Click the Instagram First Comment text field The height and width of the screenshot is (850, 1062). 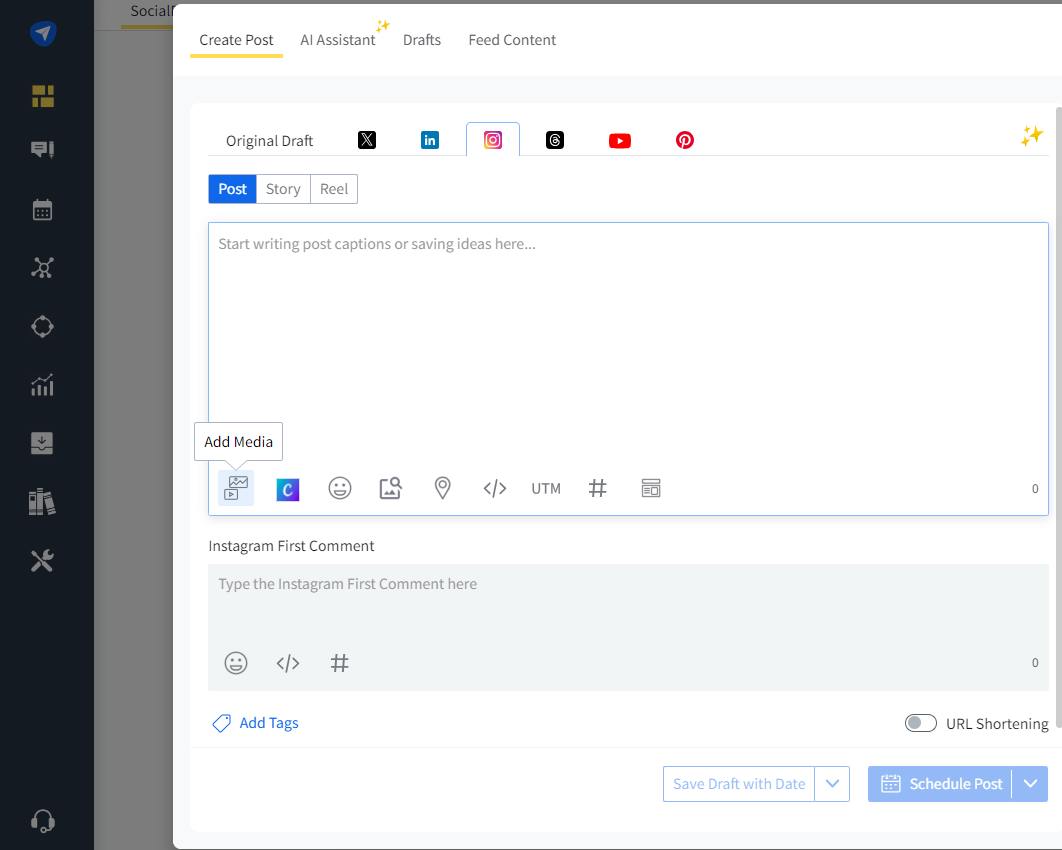tap(628, 600)
